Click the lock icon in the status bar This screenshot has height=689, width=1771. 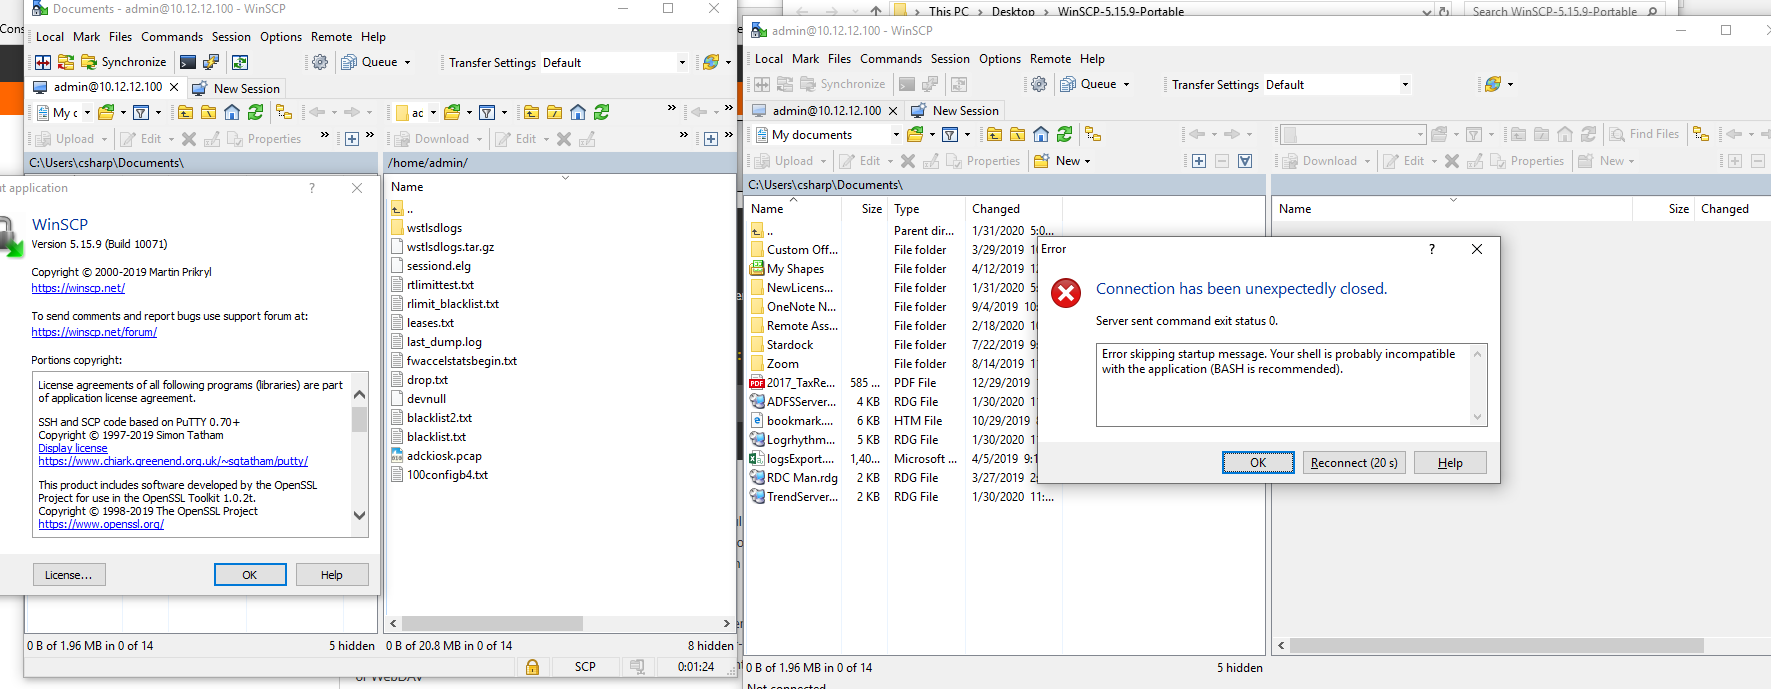pos(532,667)
